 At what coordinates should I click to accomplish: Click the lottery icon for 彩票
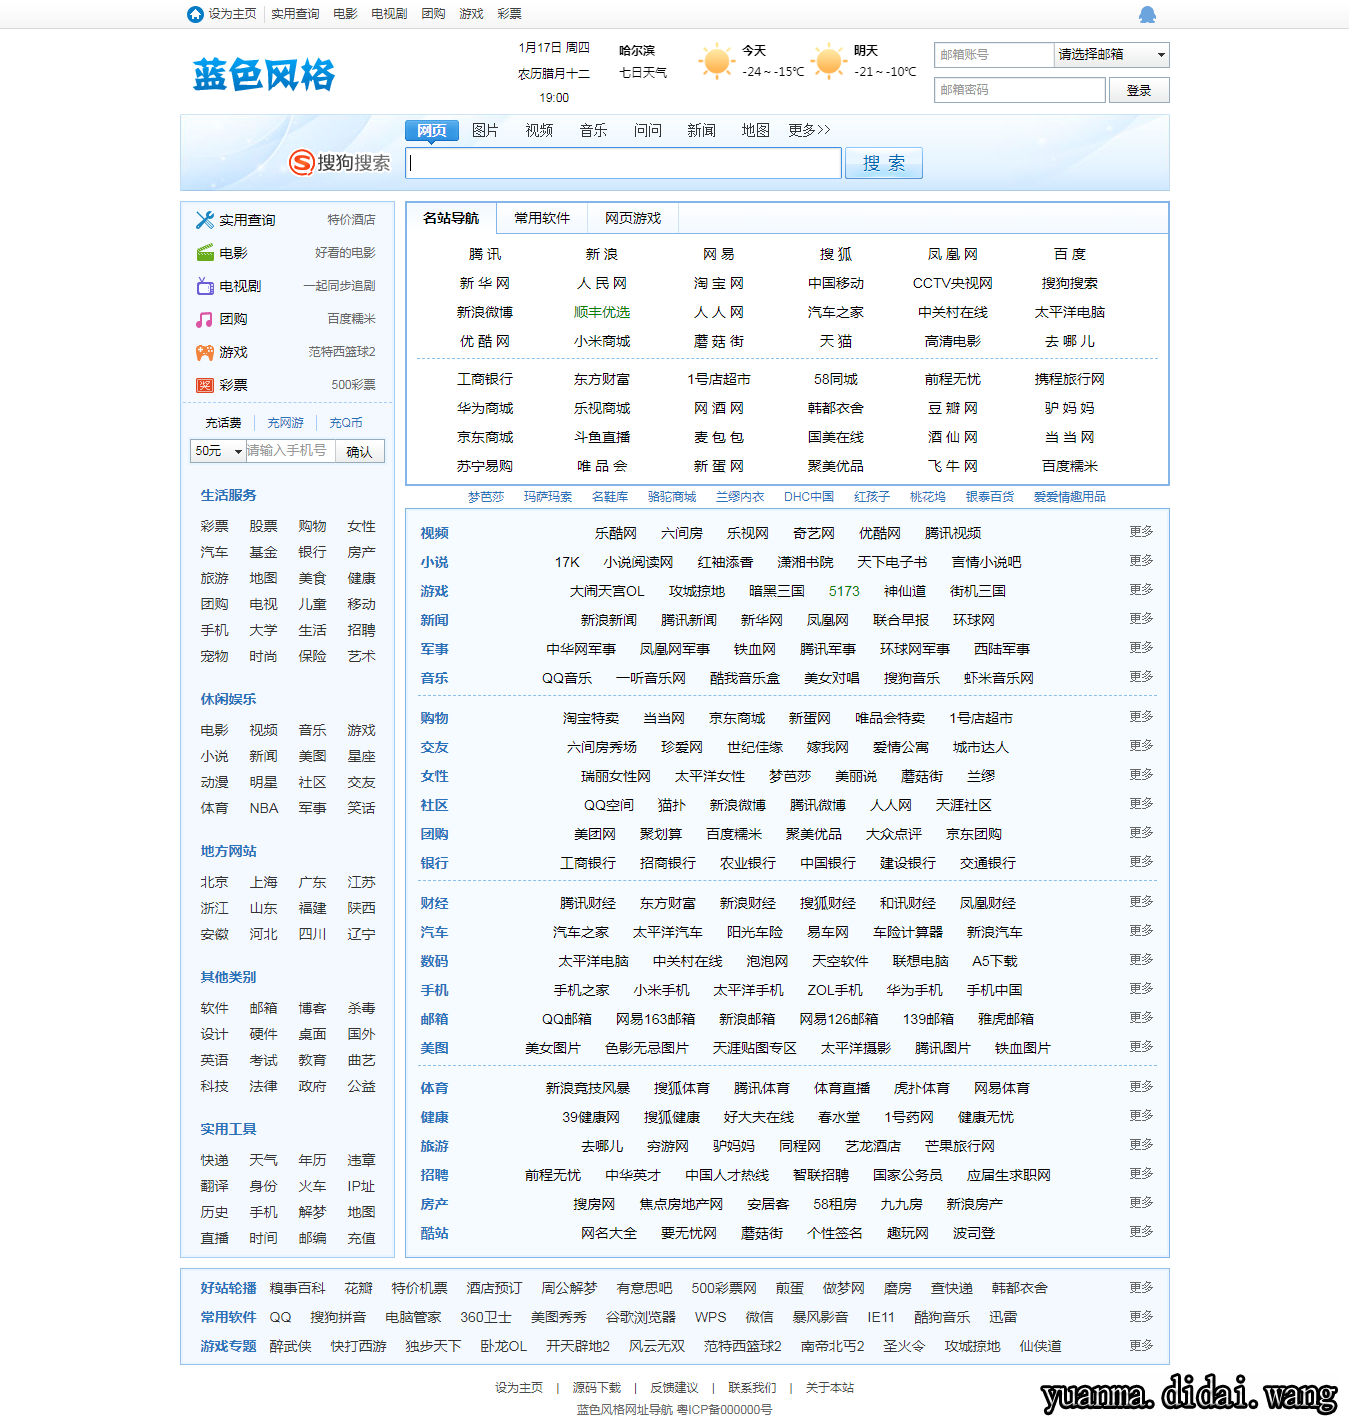[205, 385]
